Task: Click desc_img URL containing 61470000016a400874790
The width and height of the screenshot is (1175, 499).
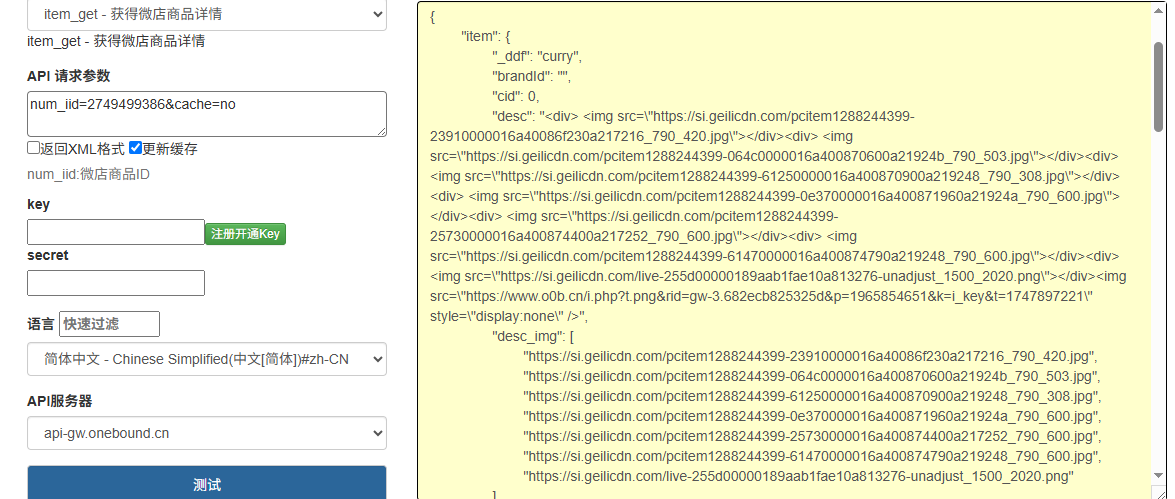Action: click(812, 456)
